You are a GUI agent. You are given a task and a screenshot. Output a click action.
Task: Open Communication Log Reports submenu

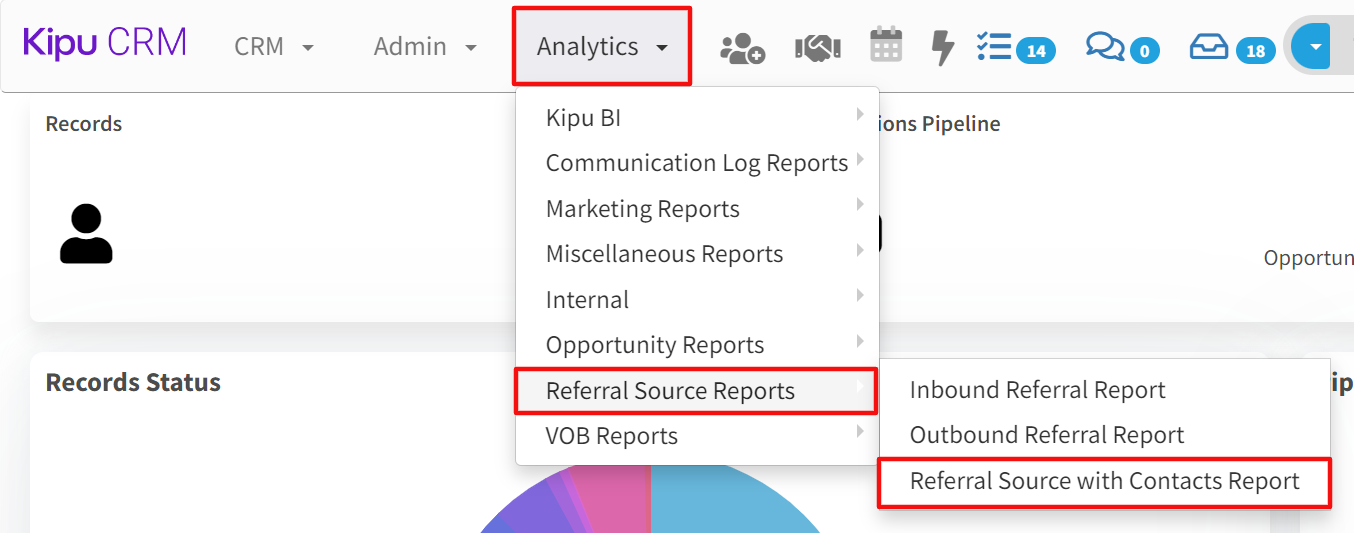(x=696, y=163)
